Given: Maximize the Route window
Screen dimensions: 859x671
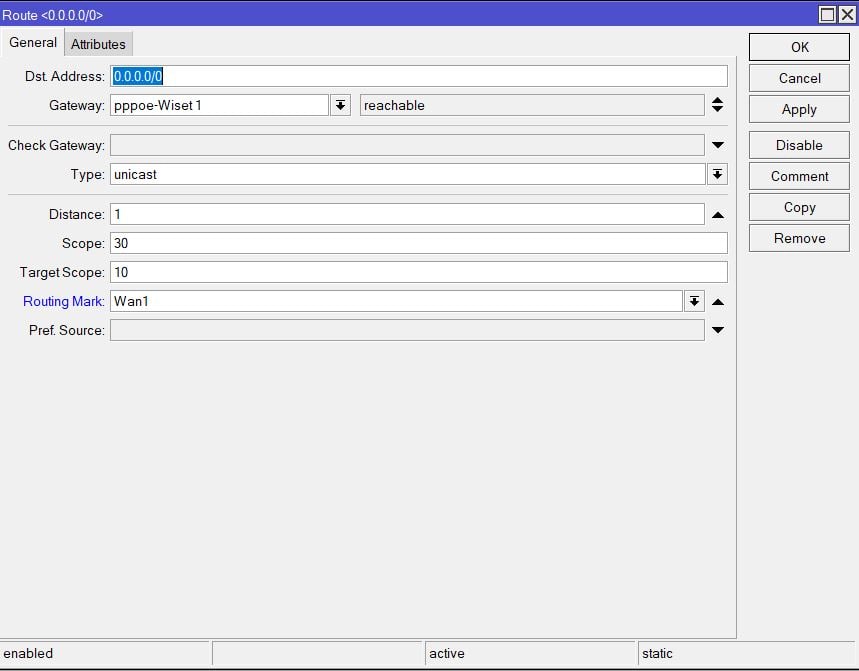Looking at the screenshot, I should (827, 14).
